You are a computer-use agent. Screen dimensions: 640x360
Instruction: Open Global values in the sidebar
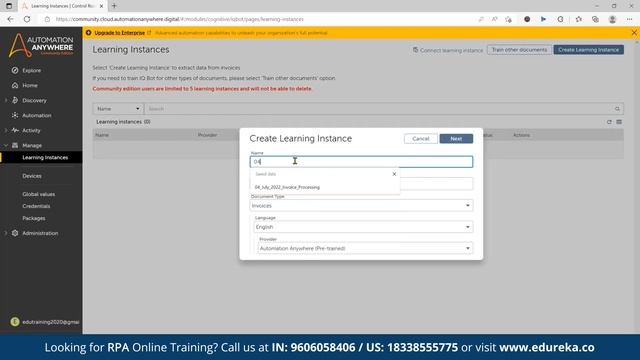(39, 194)
